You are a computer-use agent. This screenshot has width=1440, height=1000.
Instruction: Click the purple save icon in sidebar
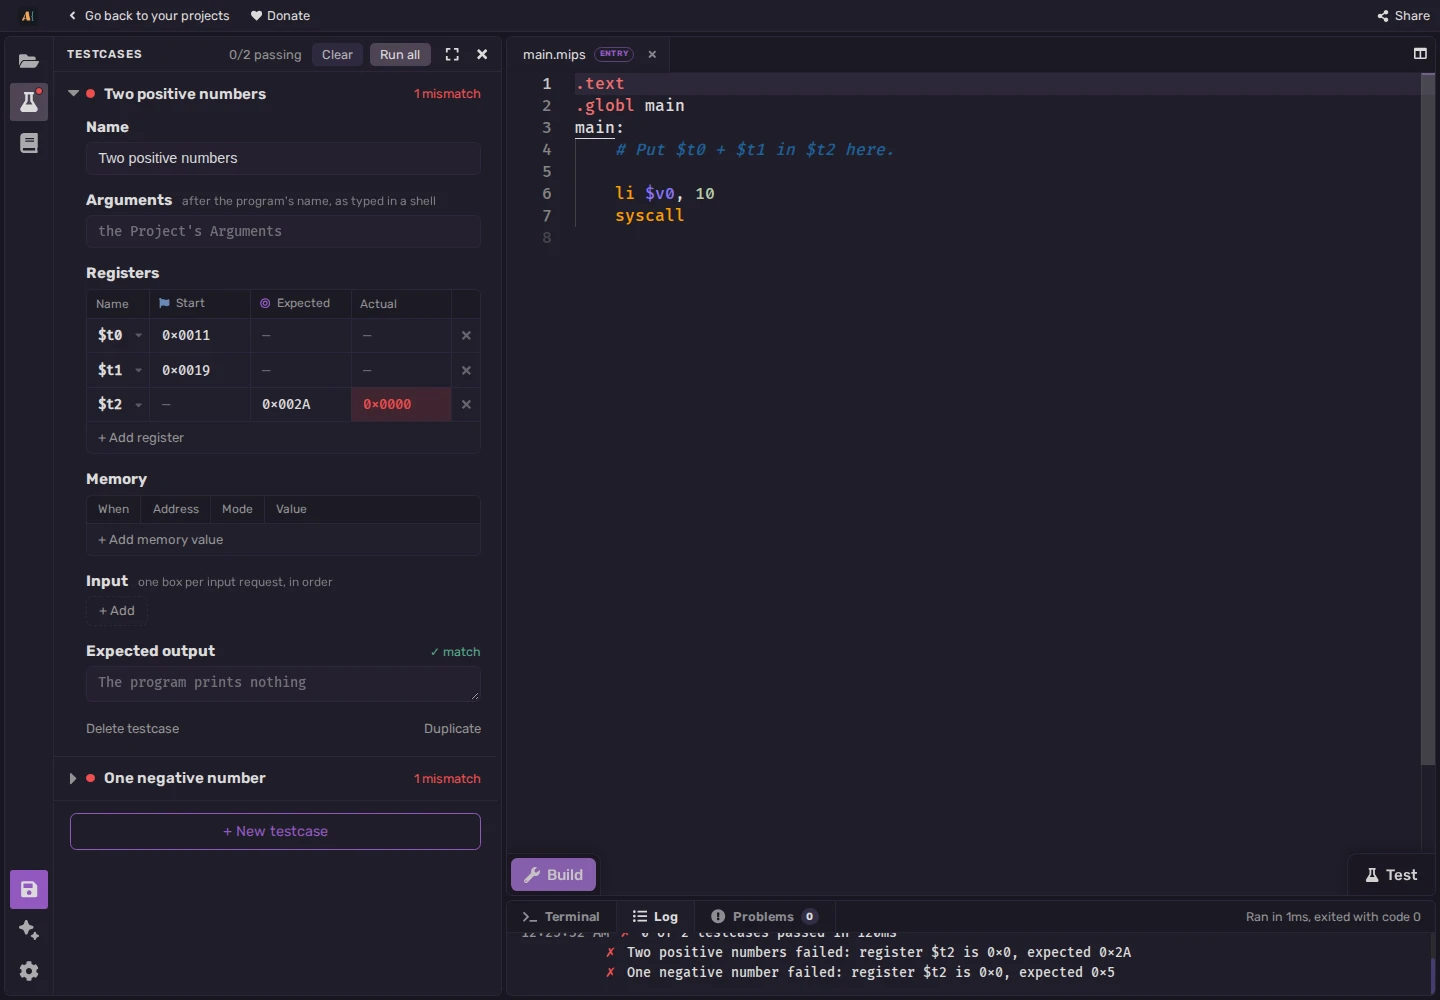tap(29, 889)
